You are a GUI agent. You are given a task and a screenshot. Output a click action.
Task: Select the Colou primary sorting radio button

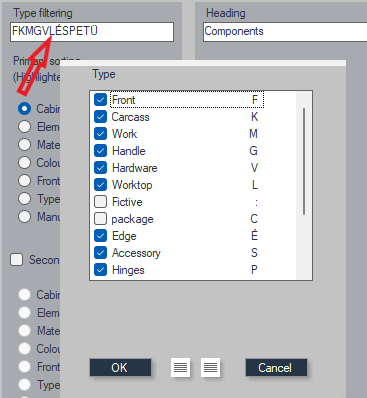[x=25, y=163]
